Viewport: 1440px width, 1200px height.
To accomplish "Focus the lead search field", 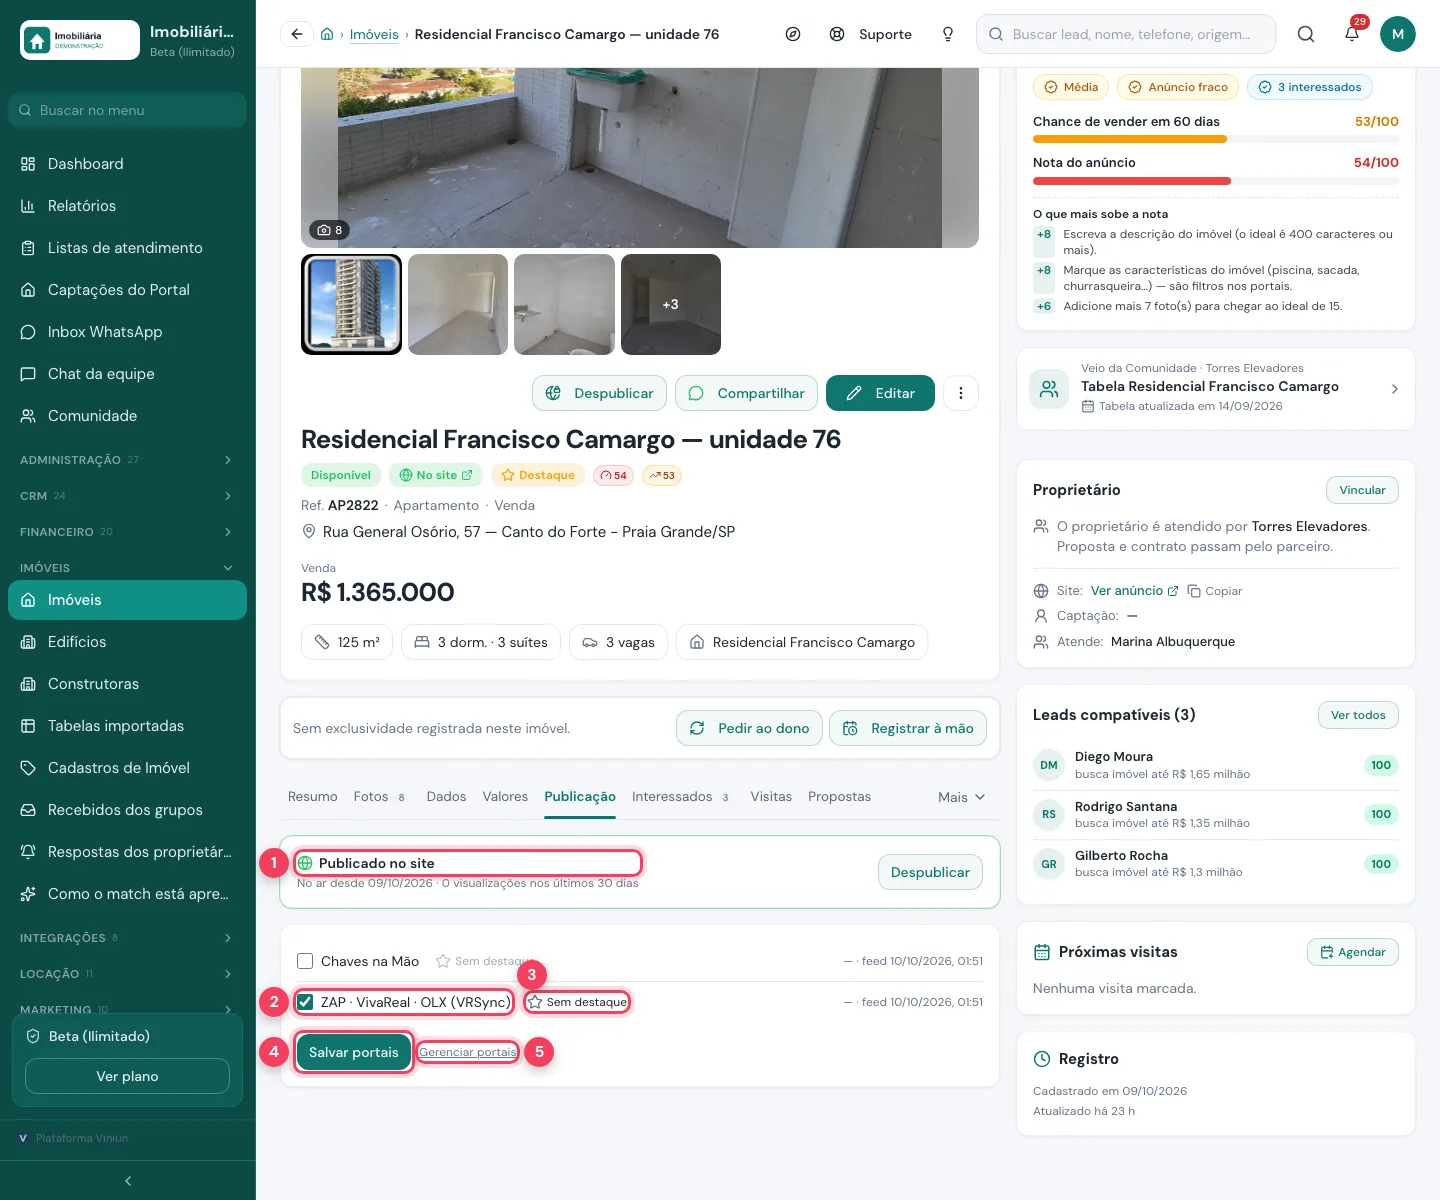I will tap(1126, 34).
